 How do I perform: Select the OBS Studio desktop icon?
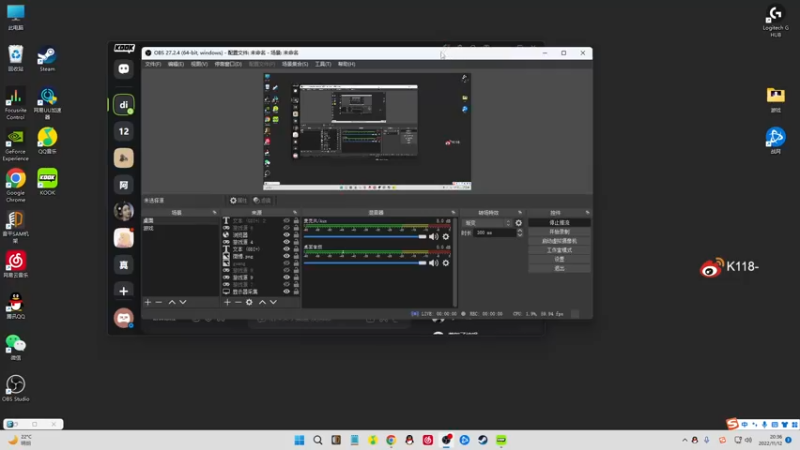(15, 388)
